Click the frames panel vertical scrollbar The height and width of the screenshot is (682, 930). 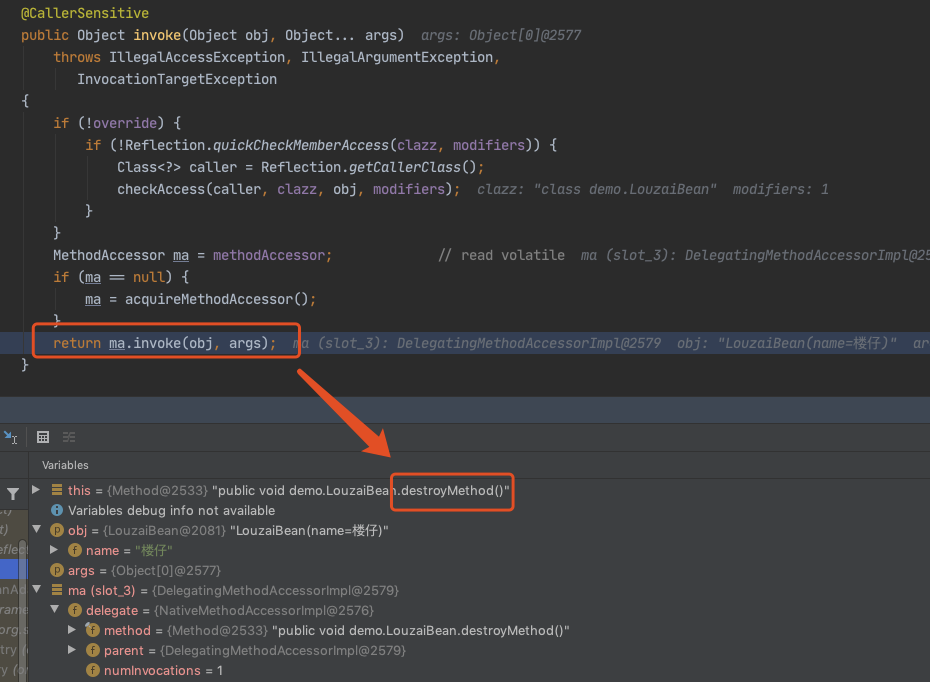[x=23, y=610]
